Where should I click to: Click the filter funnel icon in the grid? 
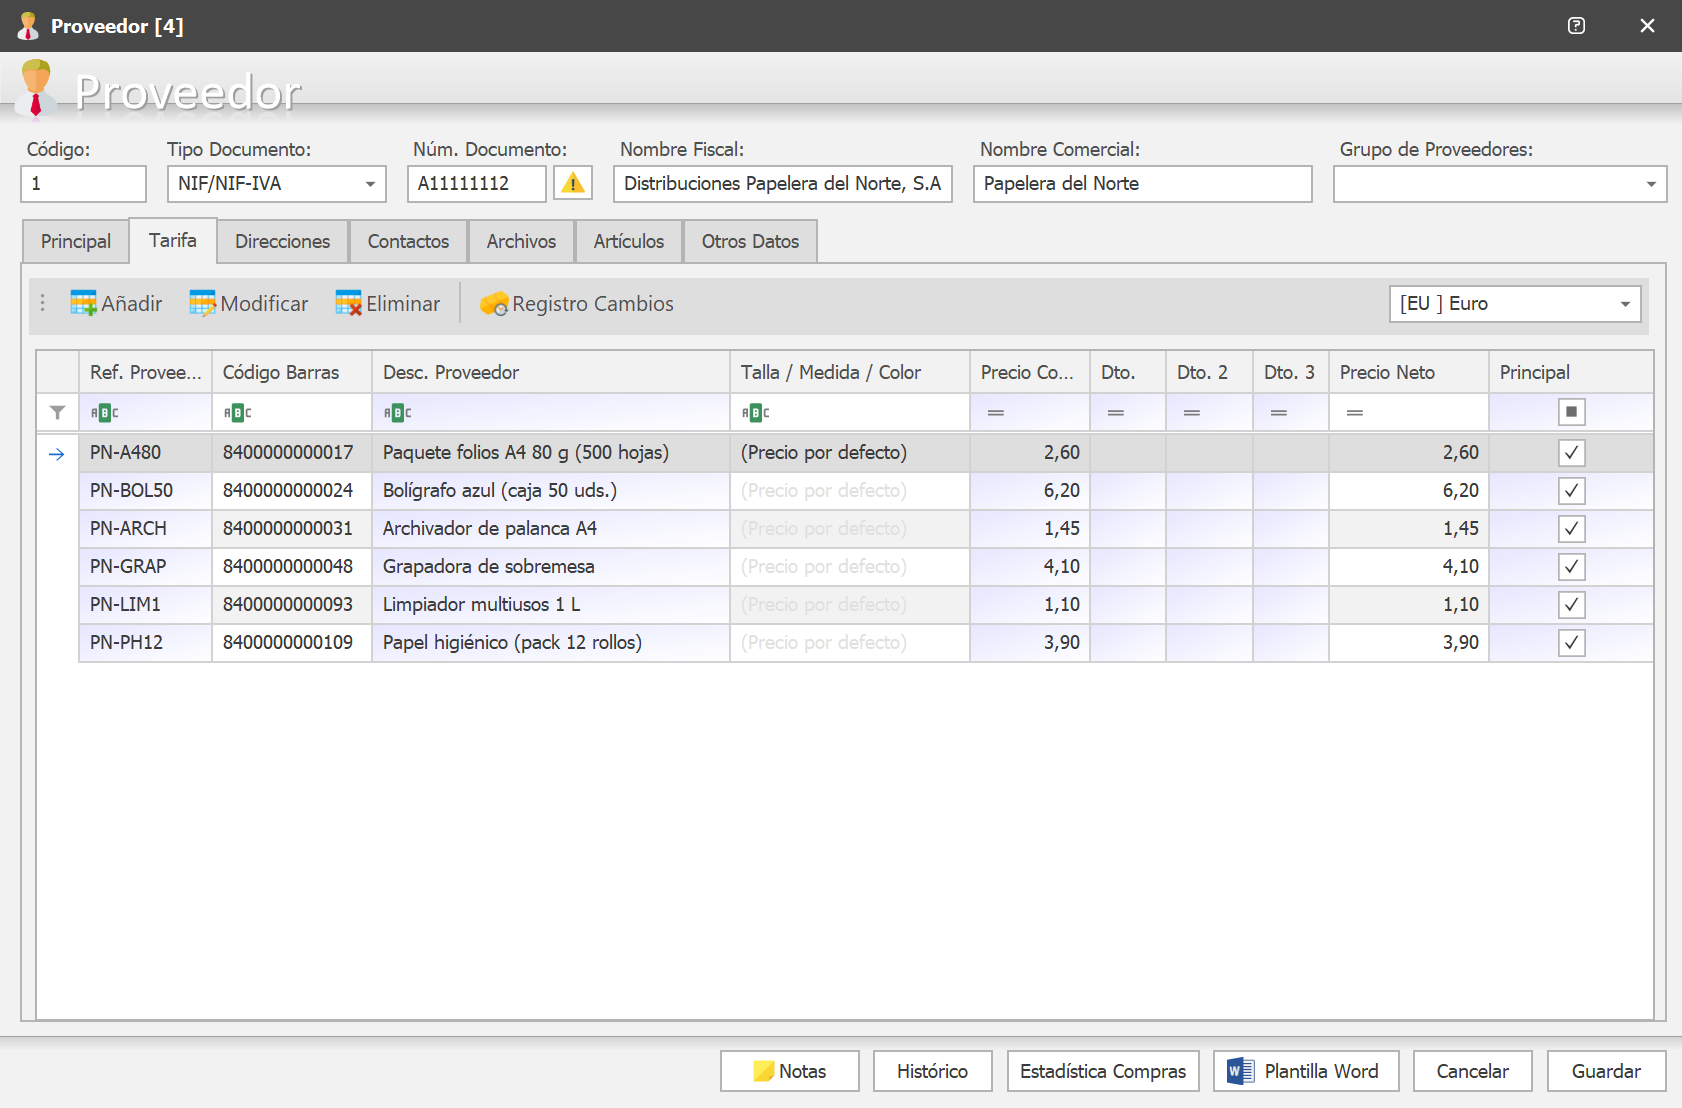tap(58, 412)
